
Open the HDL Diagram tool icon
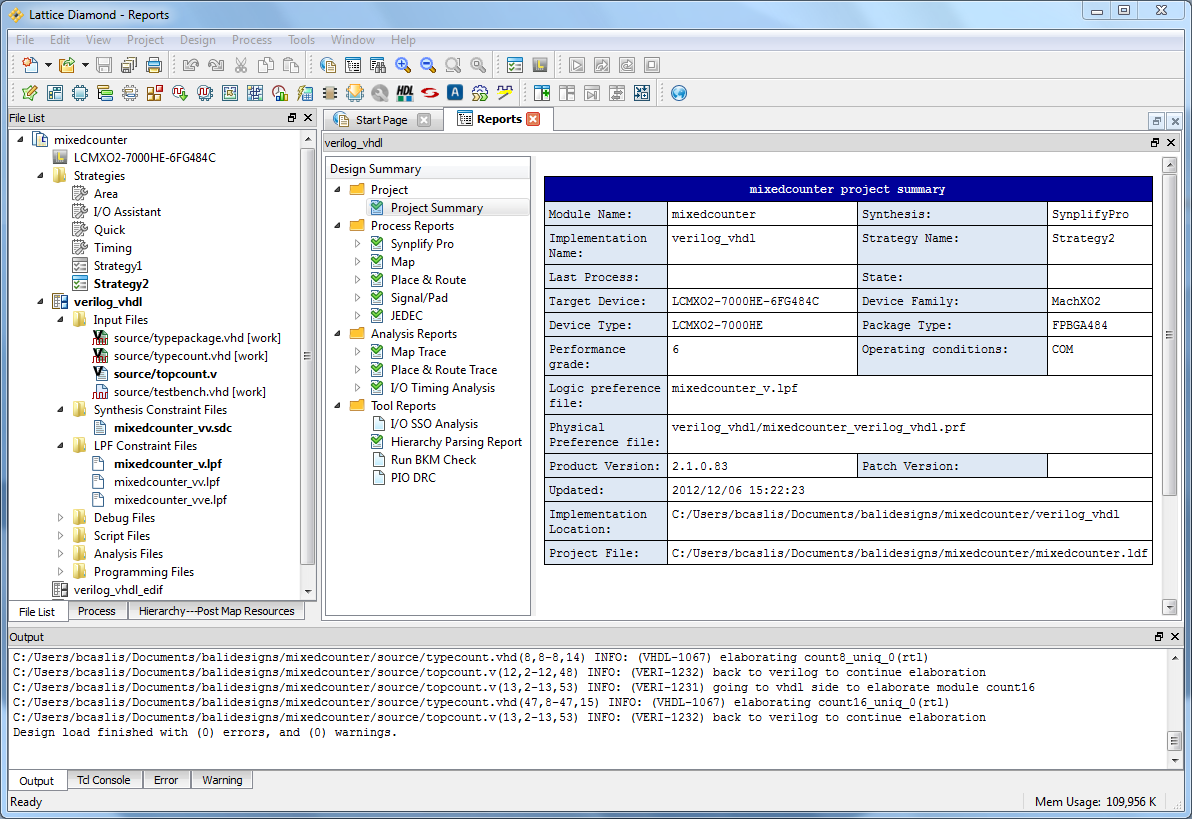tap(405, 93)
